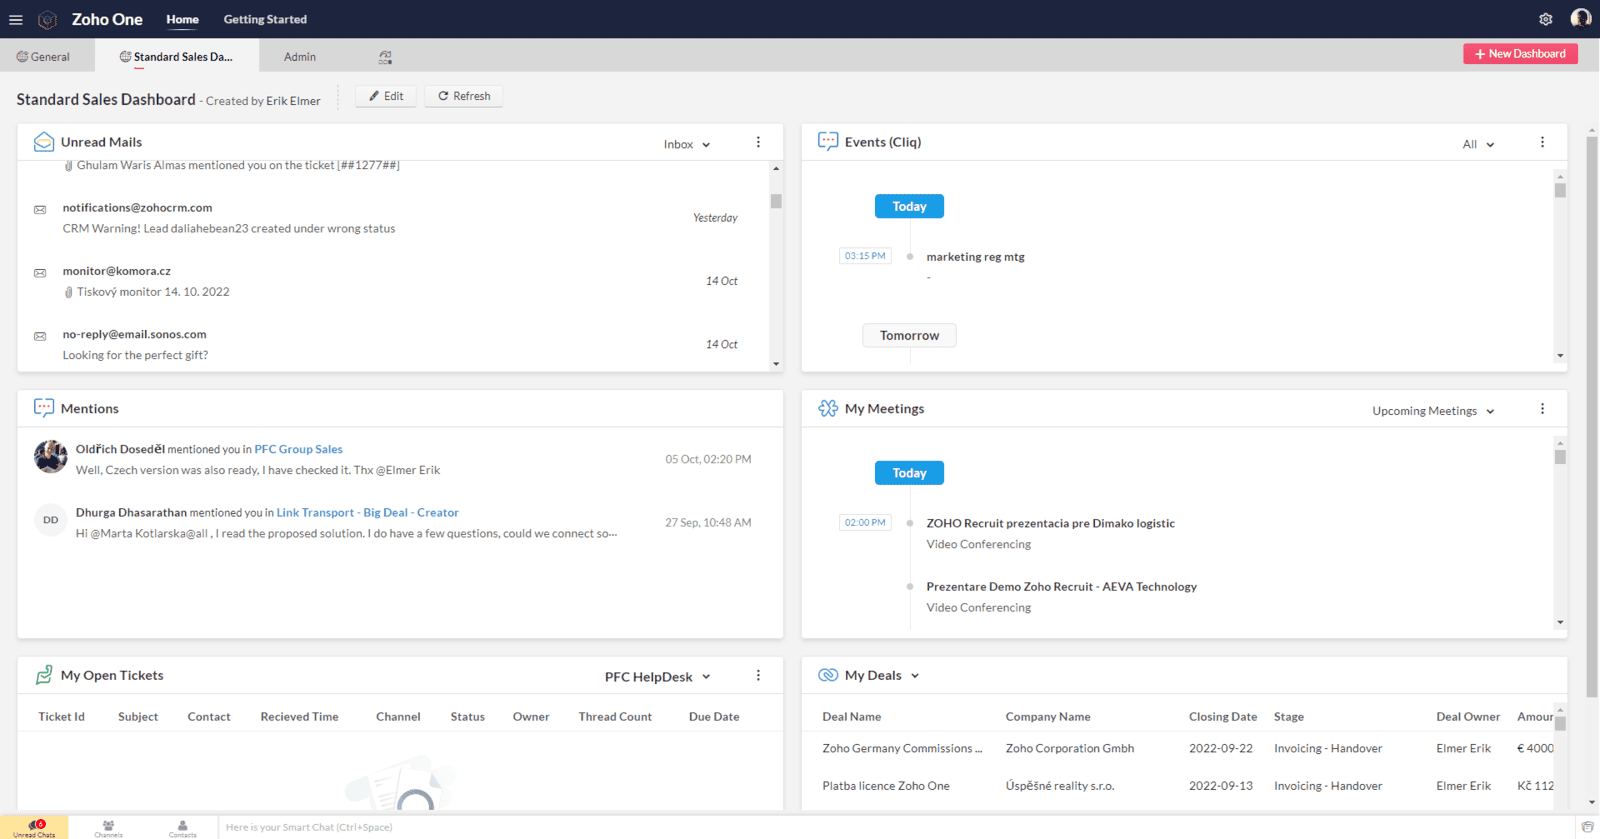Screen dimensions: 1600x839
Task: Expand the Upcoming Meetings dropdown
Action: tap(1433, 411)
